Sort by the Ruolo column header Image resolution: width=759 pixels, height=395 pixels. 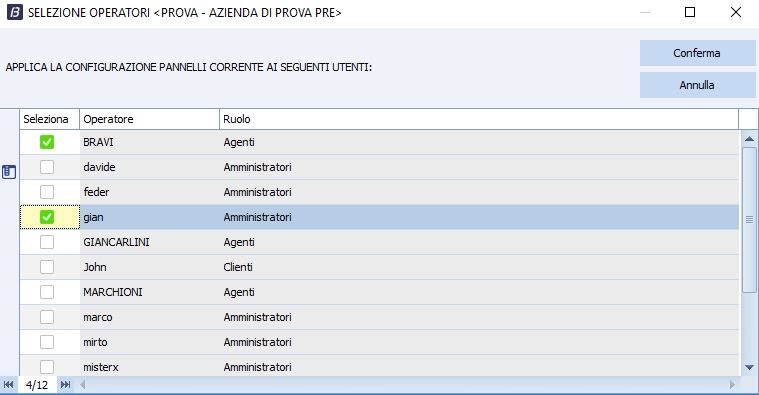(x=479, y=119)
